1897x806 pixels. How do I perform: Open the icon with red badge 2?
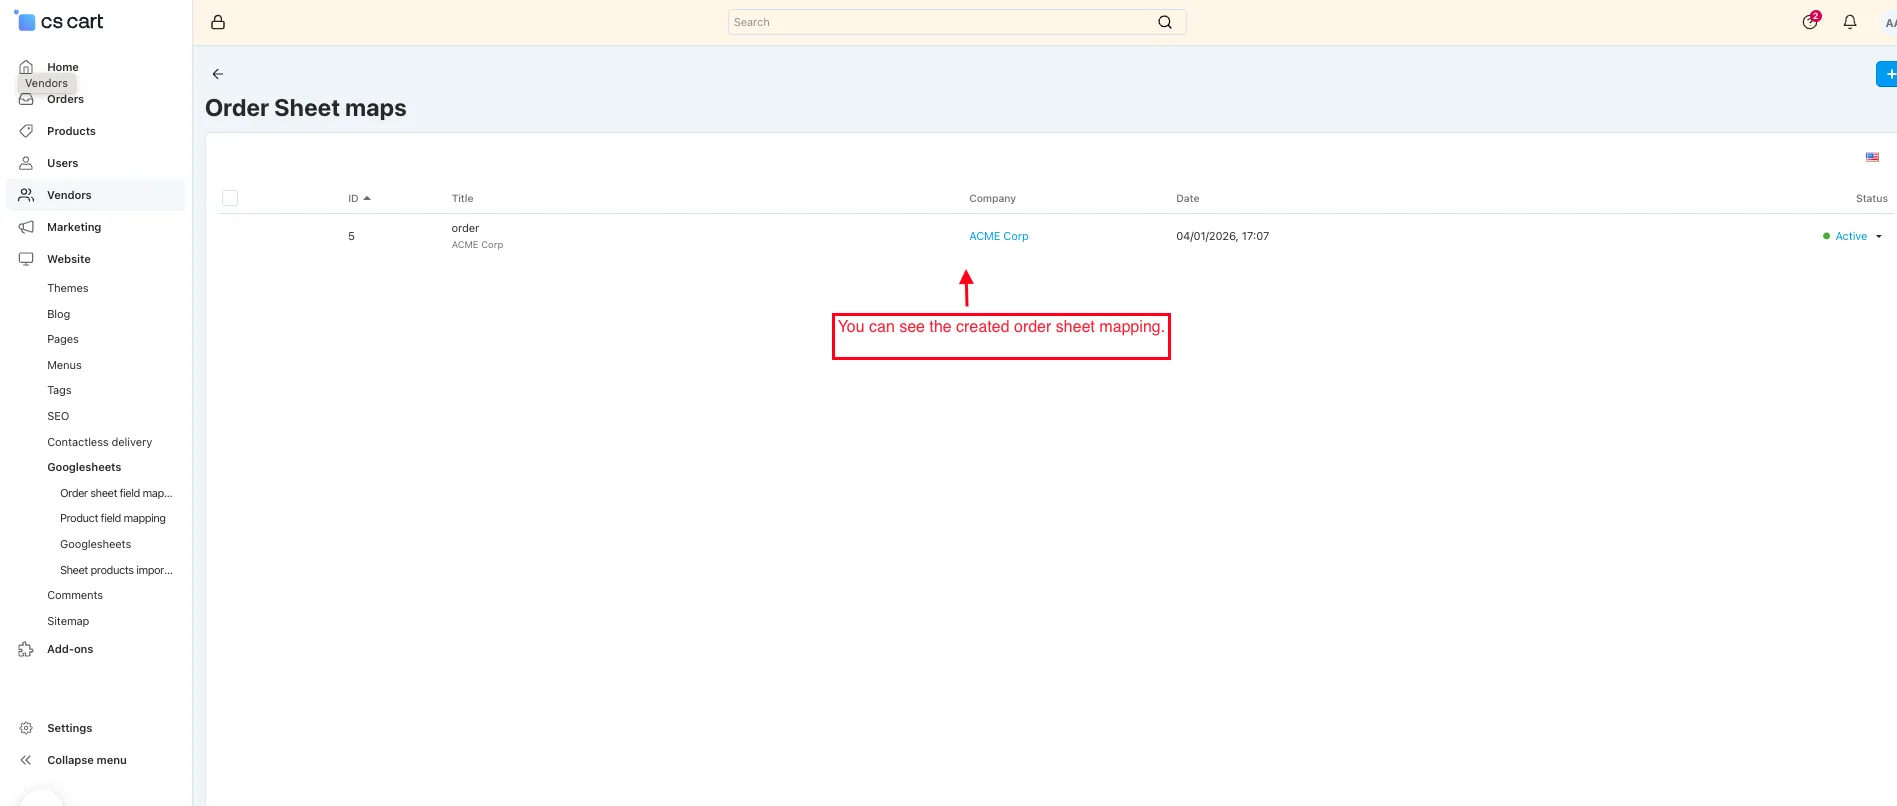coord(1810,21)
